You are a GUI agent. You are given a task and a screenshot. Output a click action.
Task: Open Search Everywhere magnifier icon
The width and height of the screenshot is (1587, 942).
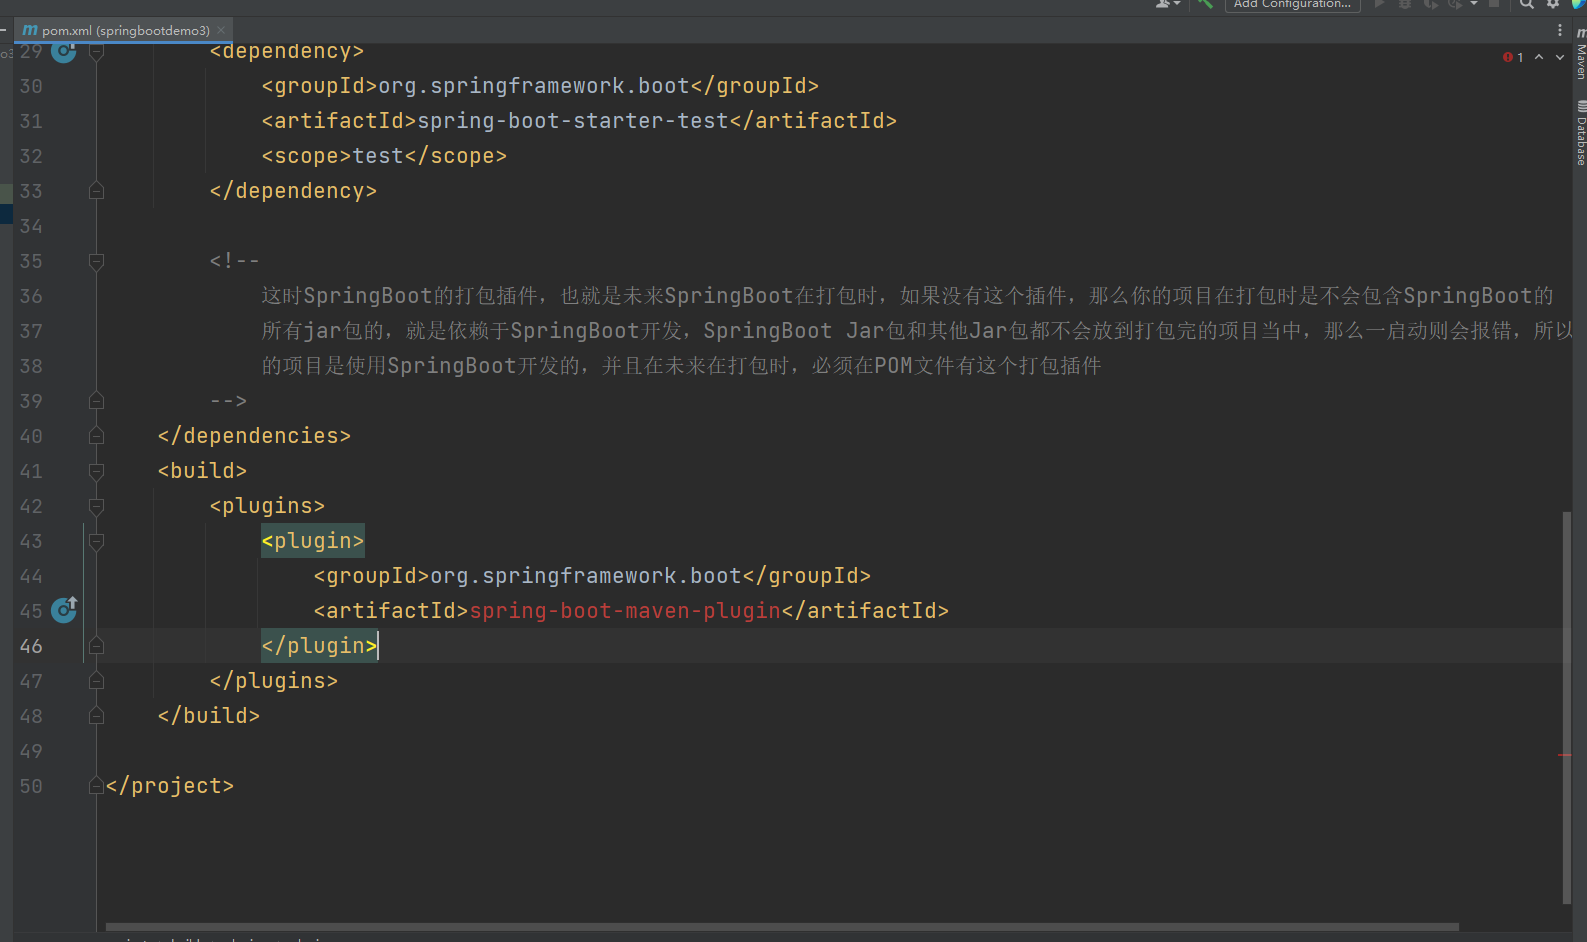coord(1527,4)
